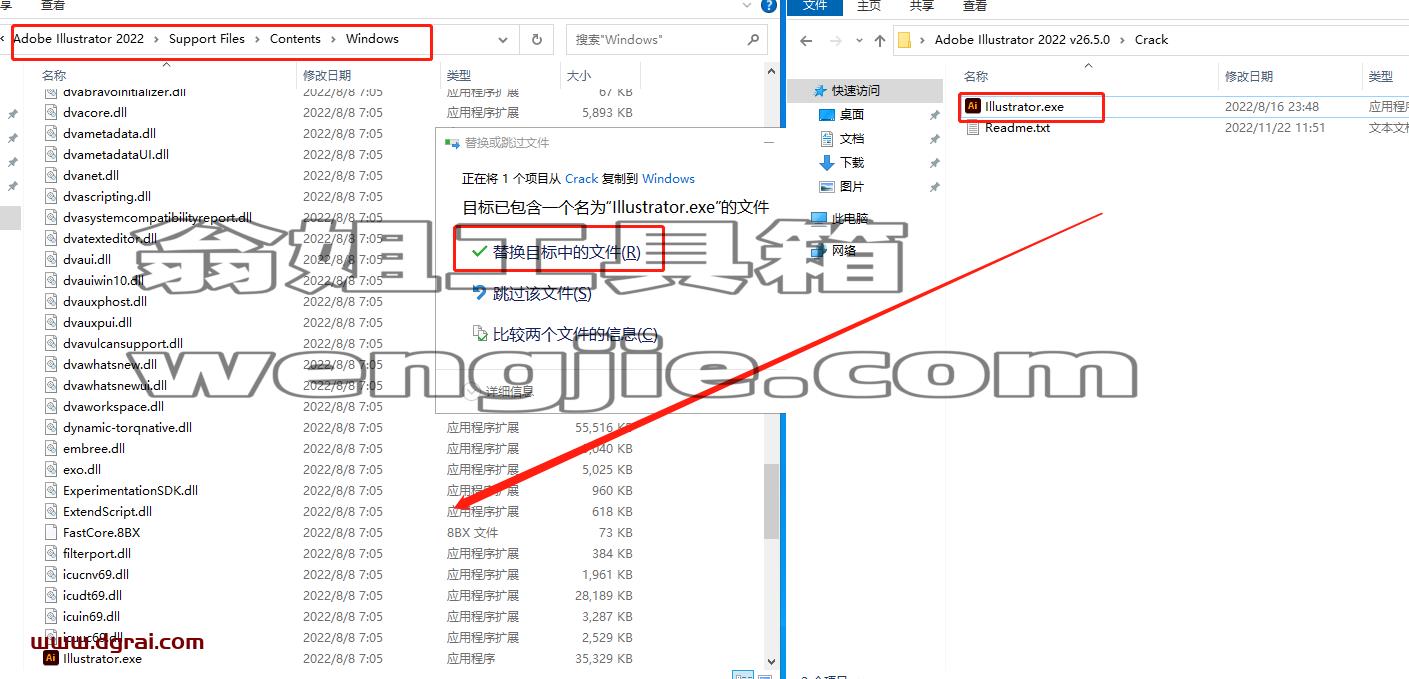Select 快速访问 in right navigation pane
The height and width of the screenshot is (679, 1409).
(x=856, y=90)
